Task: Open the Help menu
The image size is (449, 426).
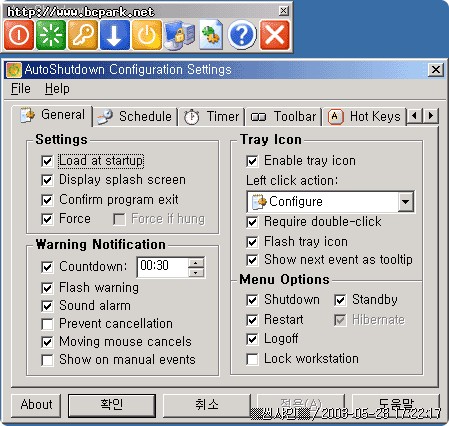Action: (57, 89)
